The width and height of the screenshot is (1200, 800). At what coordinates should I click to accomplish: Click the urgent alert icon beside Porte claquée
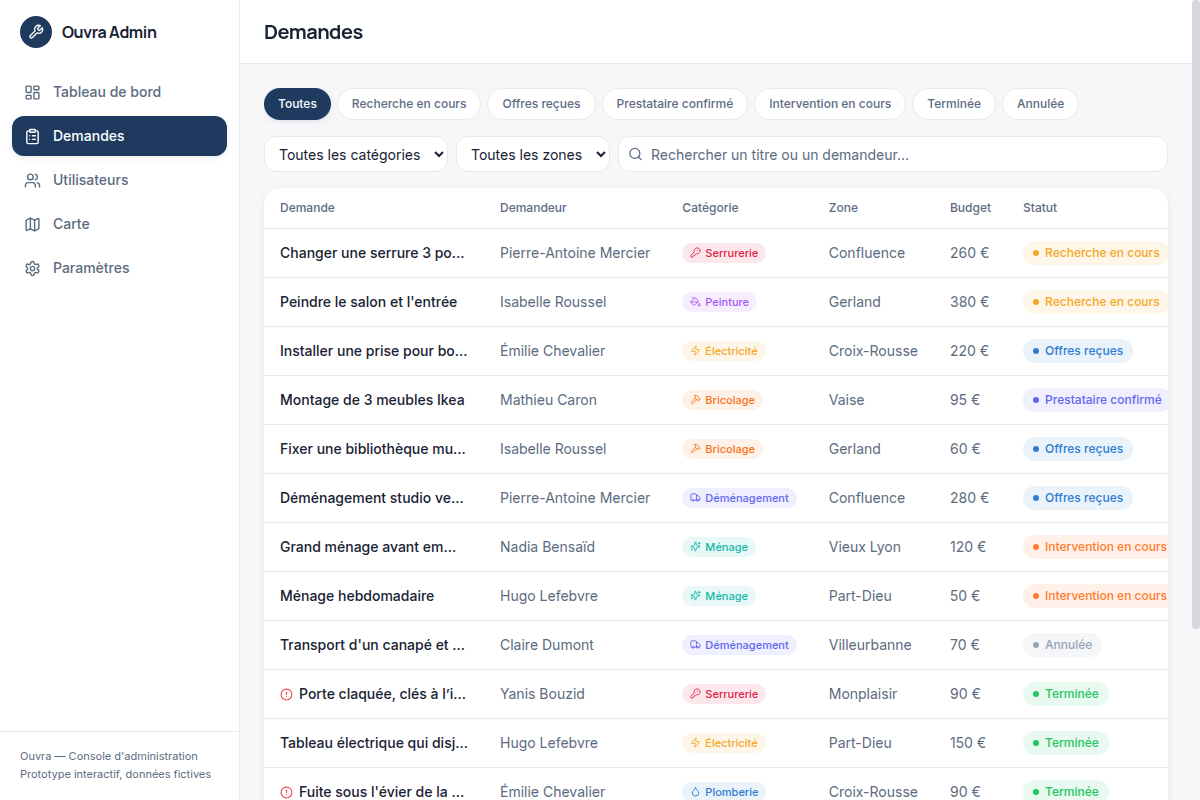coord(286,694)
